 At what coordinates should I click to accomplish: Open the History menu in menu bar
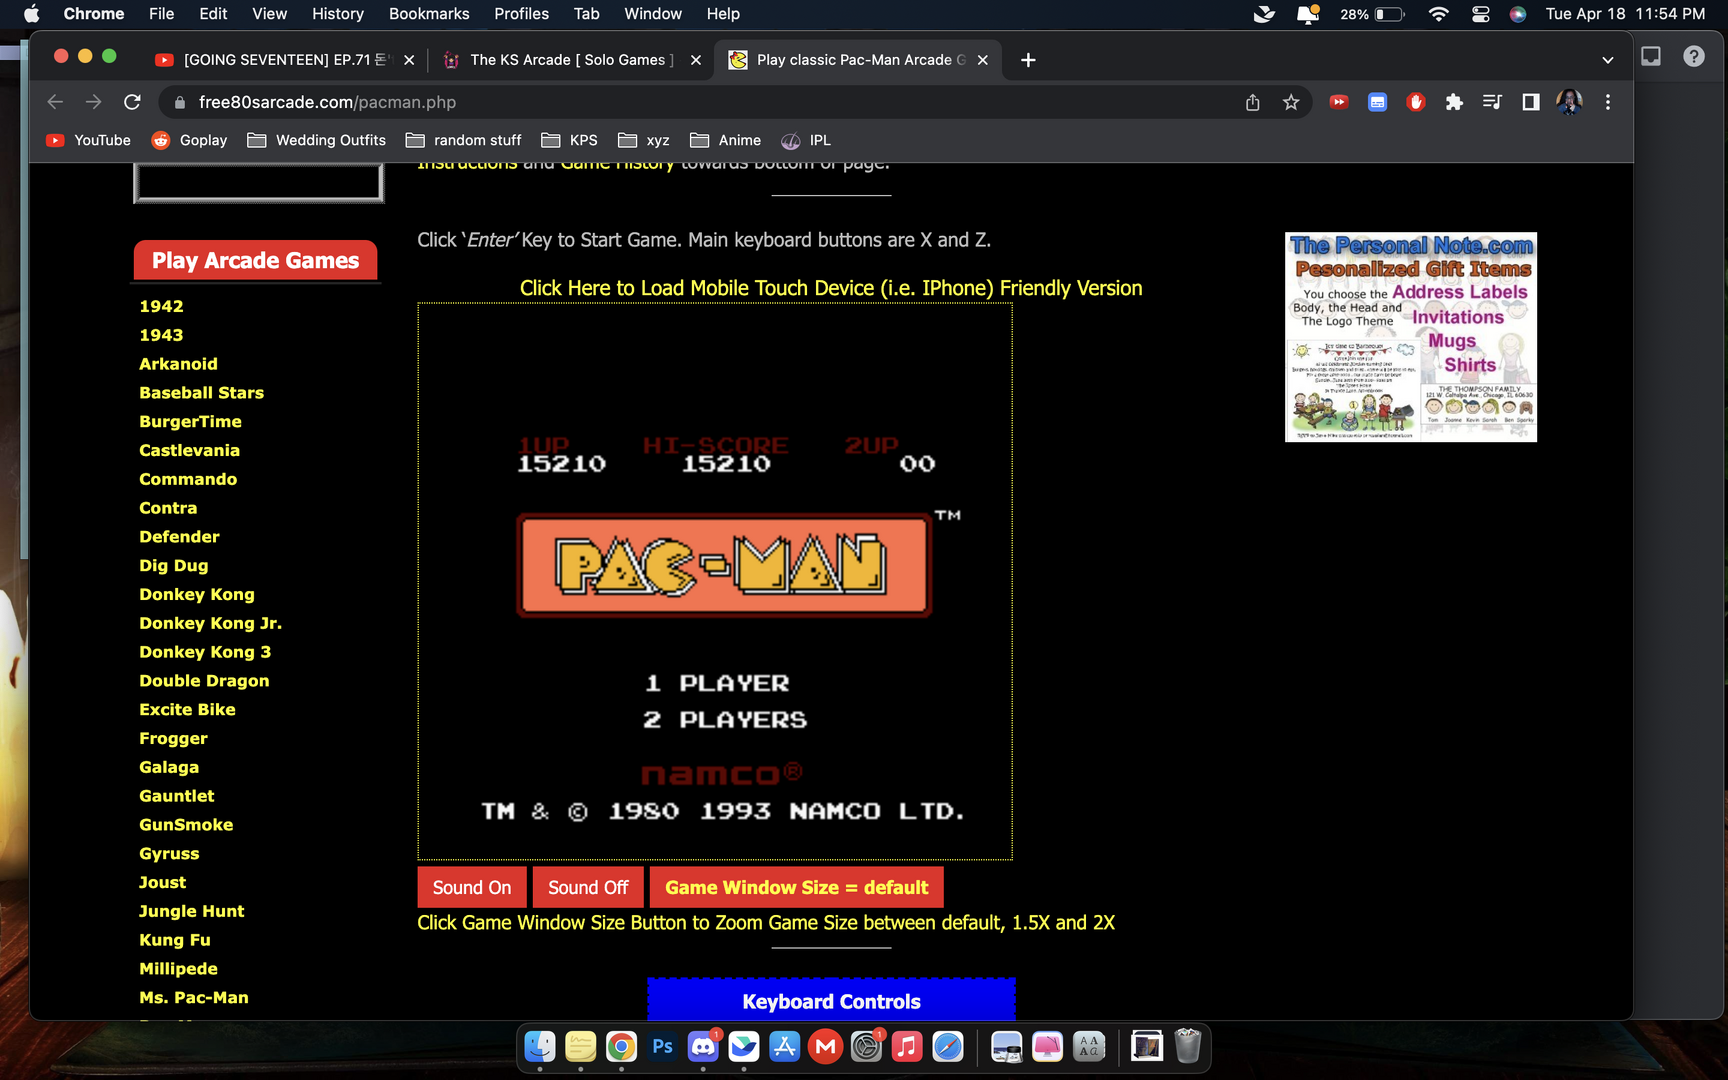[x=337, y=14]
